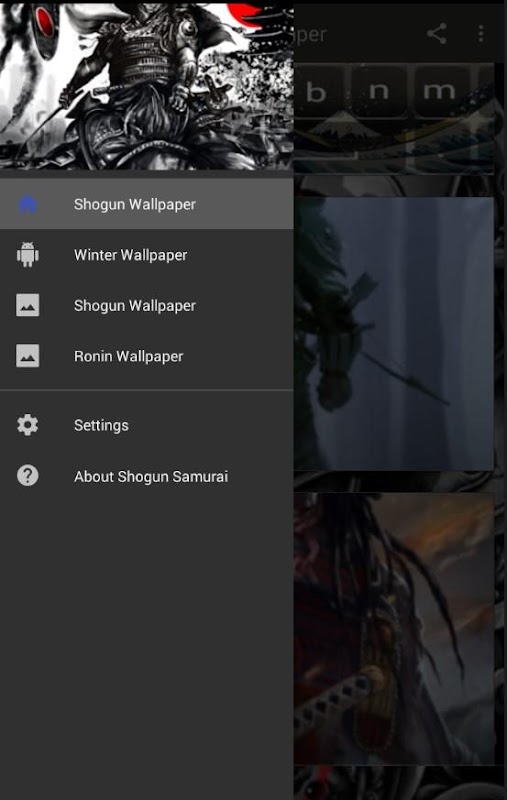507x800 pixels.
Task: Open the Ronin Wallpaper menu item
Action: [146, 356]
